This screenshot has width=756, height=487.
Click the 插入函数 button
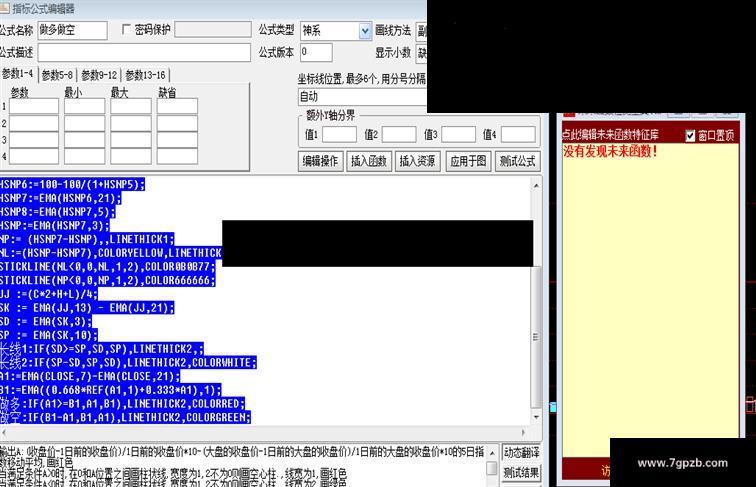point(369,161)
